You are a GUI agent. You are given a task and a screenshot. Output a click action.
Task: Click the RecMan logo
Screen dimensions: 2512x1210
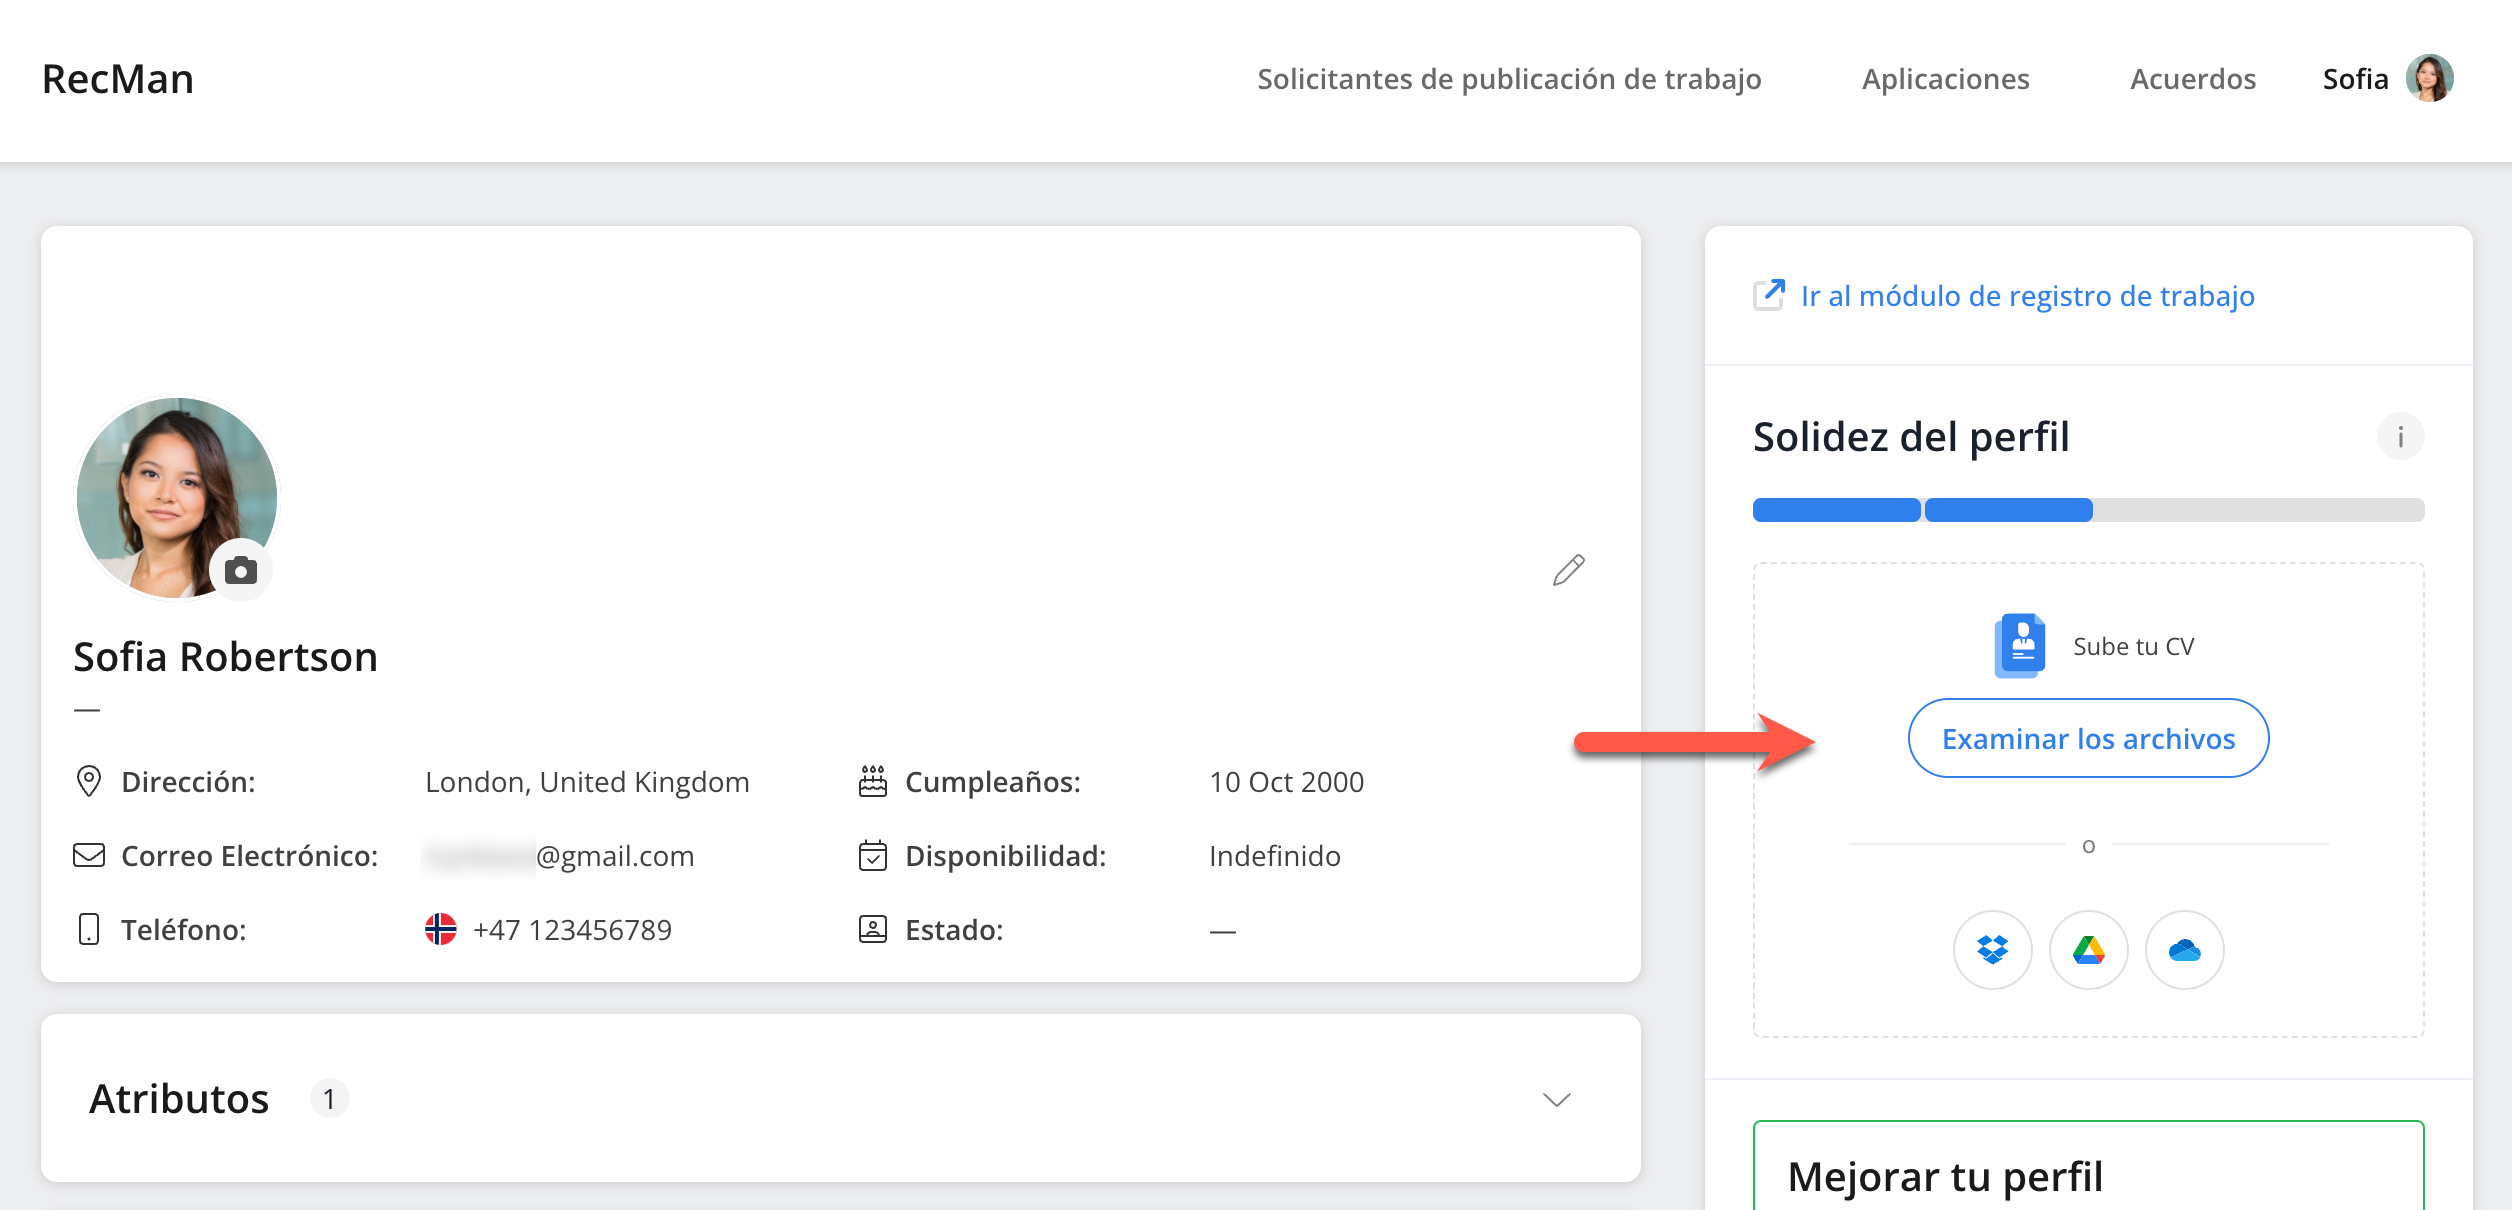tap(118, 79)
